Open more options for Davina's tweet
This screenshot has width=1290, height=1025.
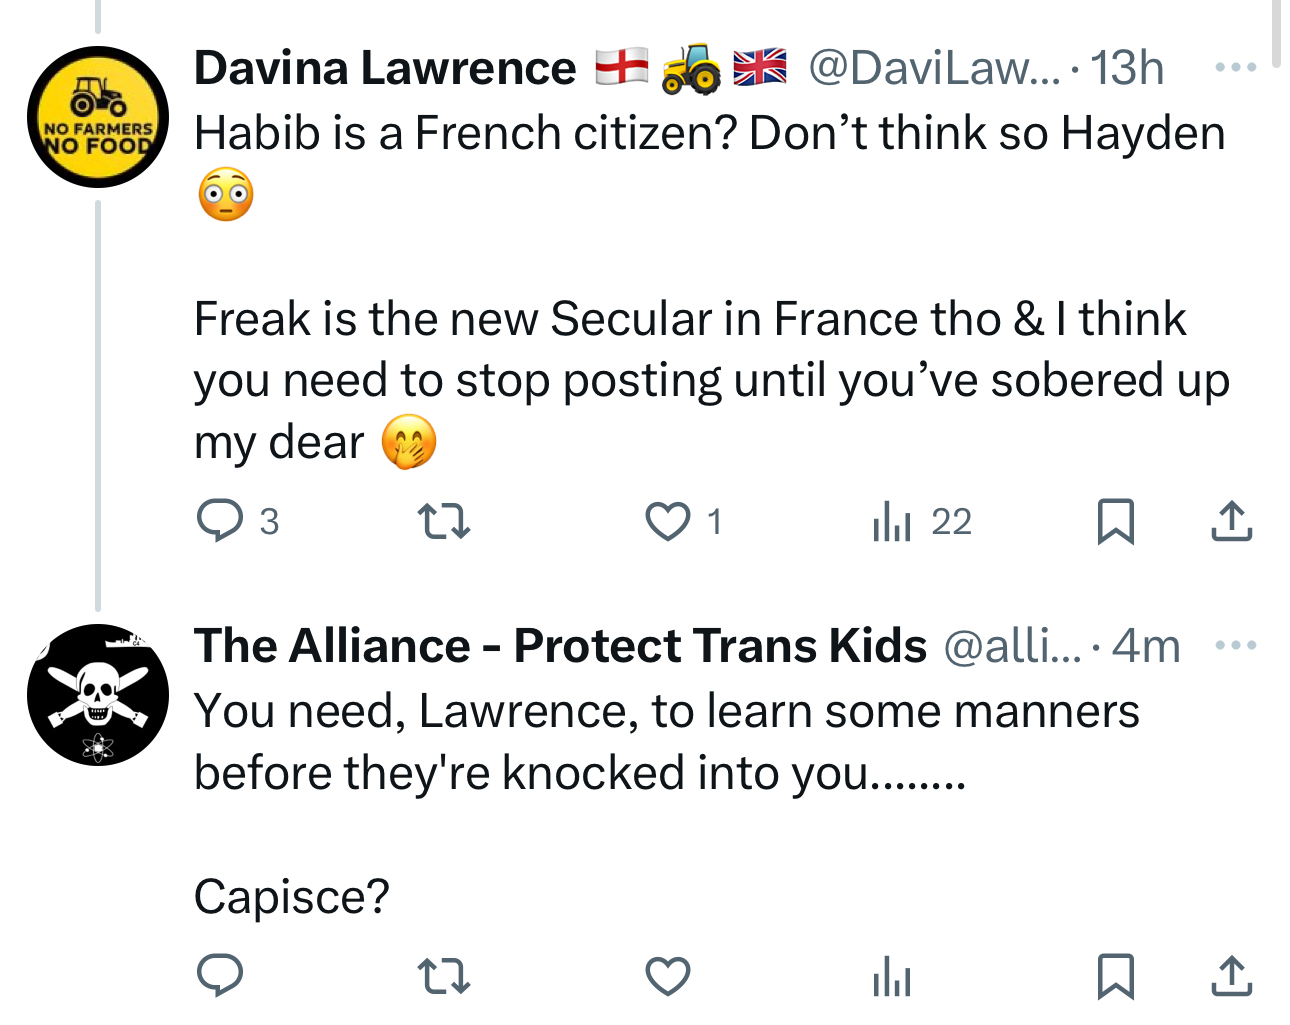(1235, 68)
